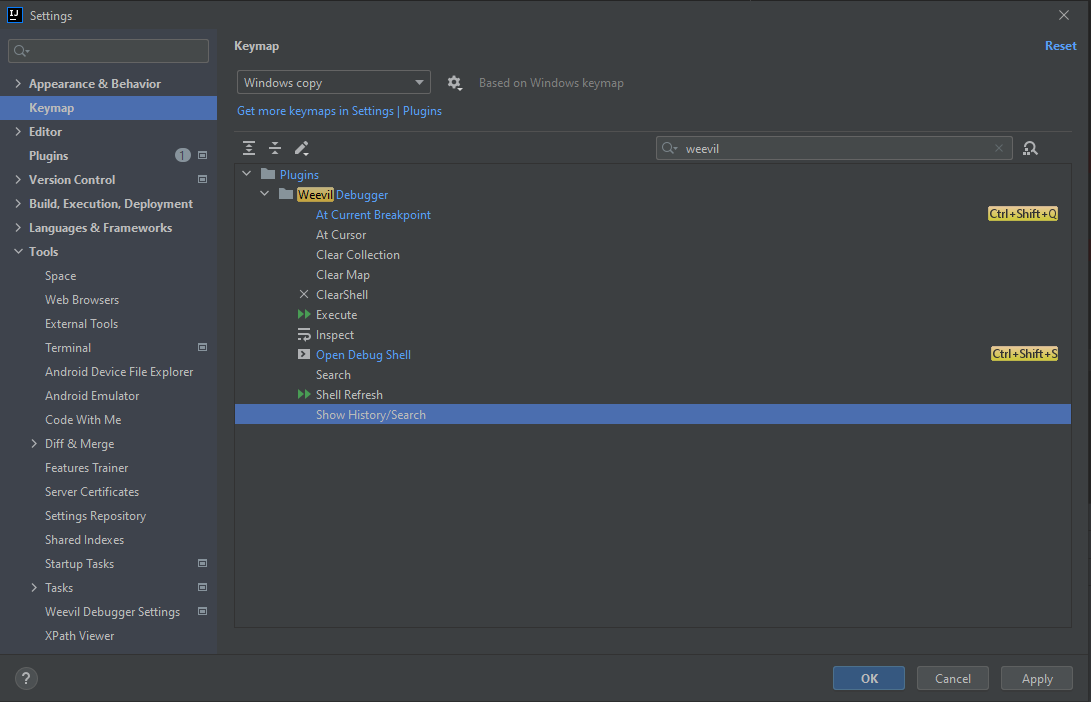This screenshot has width=1091, height=702.
Task: Click the help question mark button
Action: 26,678
